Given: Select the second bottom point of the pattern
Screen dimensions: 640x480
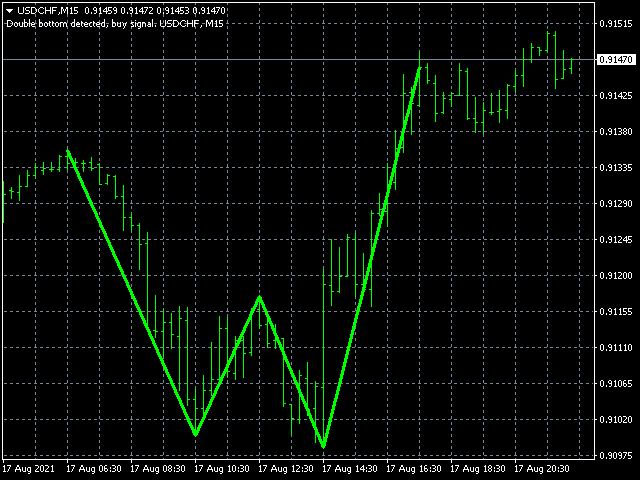Looking at the screenshot, I should 323,446.
